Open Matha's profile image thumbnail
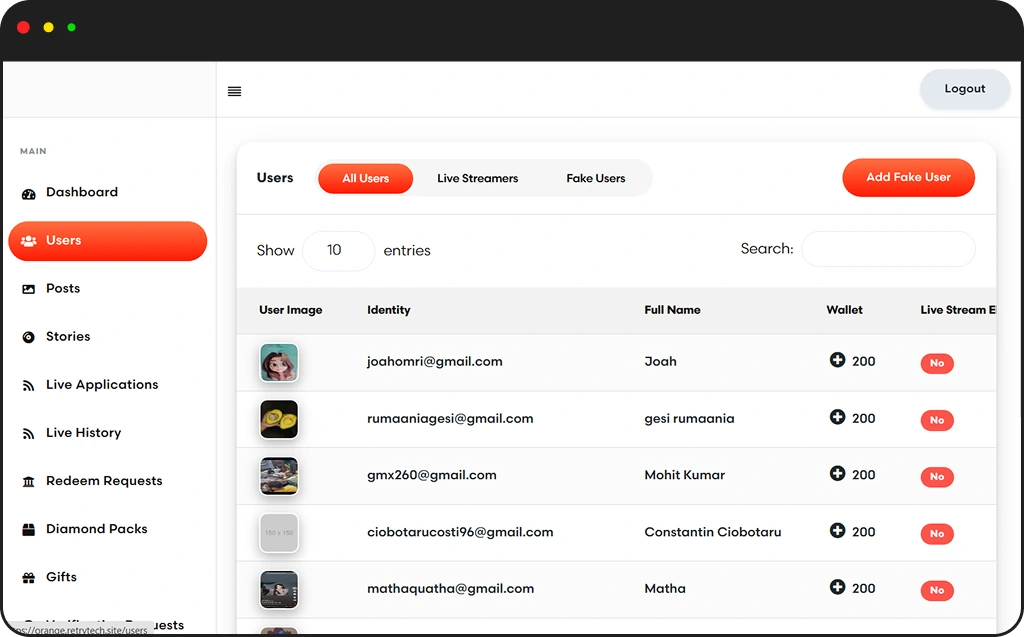The height and width of the screenshot is (637, 1024). (279, 590)
